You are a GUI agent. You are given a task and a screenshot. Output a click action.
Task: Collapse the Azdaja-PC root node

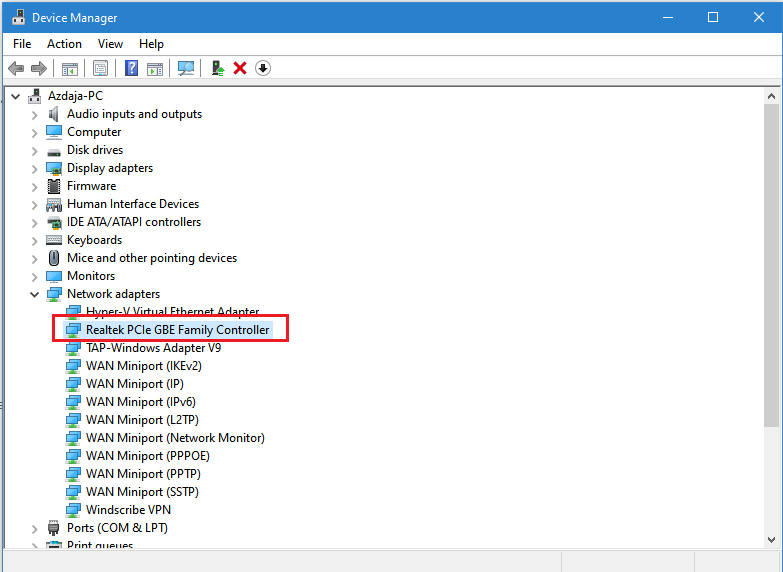click(x=15, y=96)
